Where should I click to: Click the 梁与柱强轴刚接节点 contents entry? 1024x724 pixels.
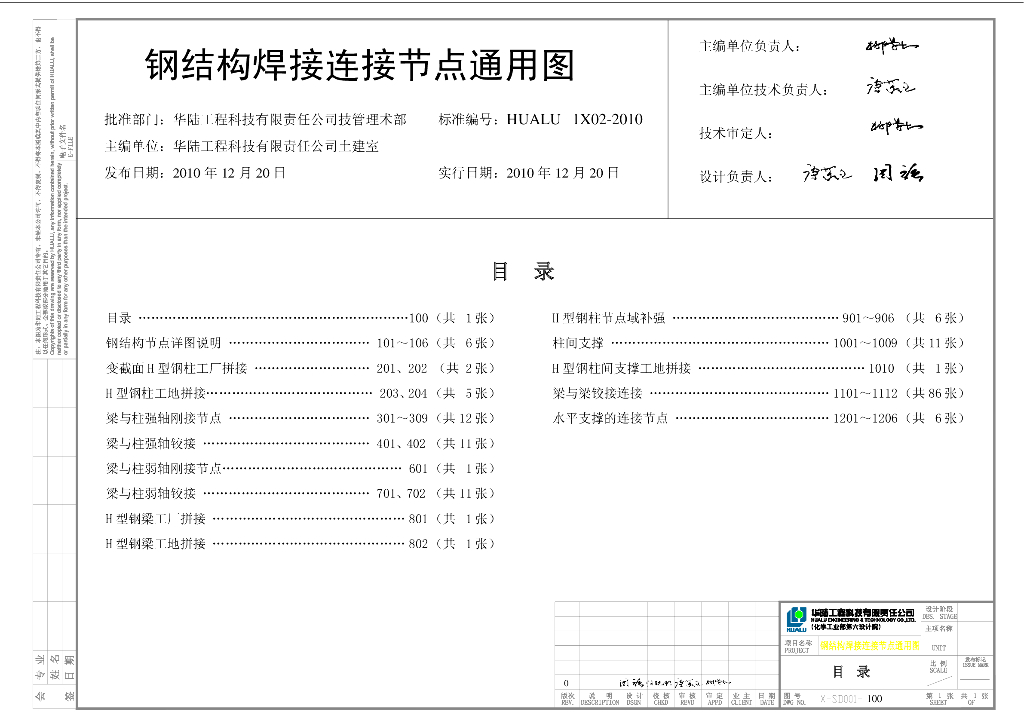coord(164,418)
